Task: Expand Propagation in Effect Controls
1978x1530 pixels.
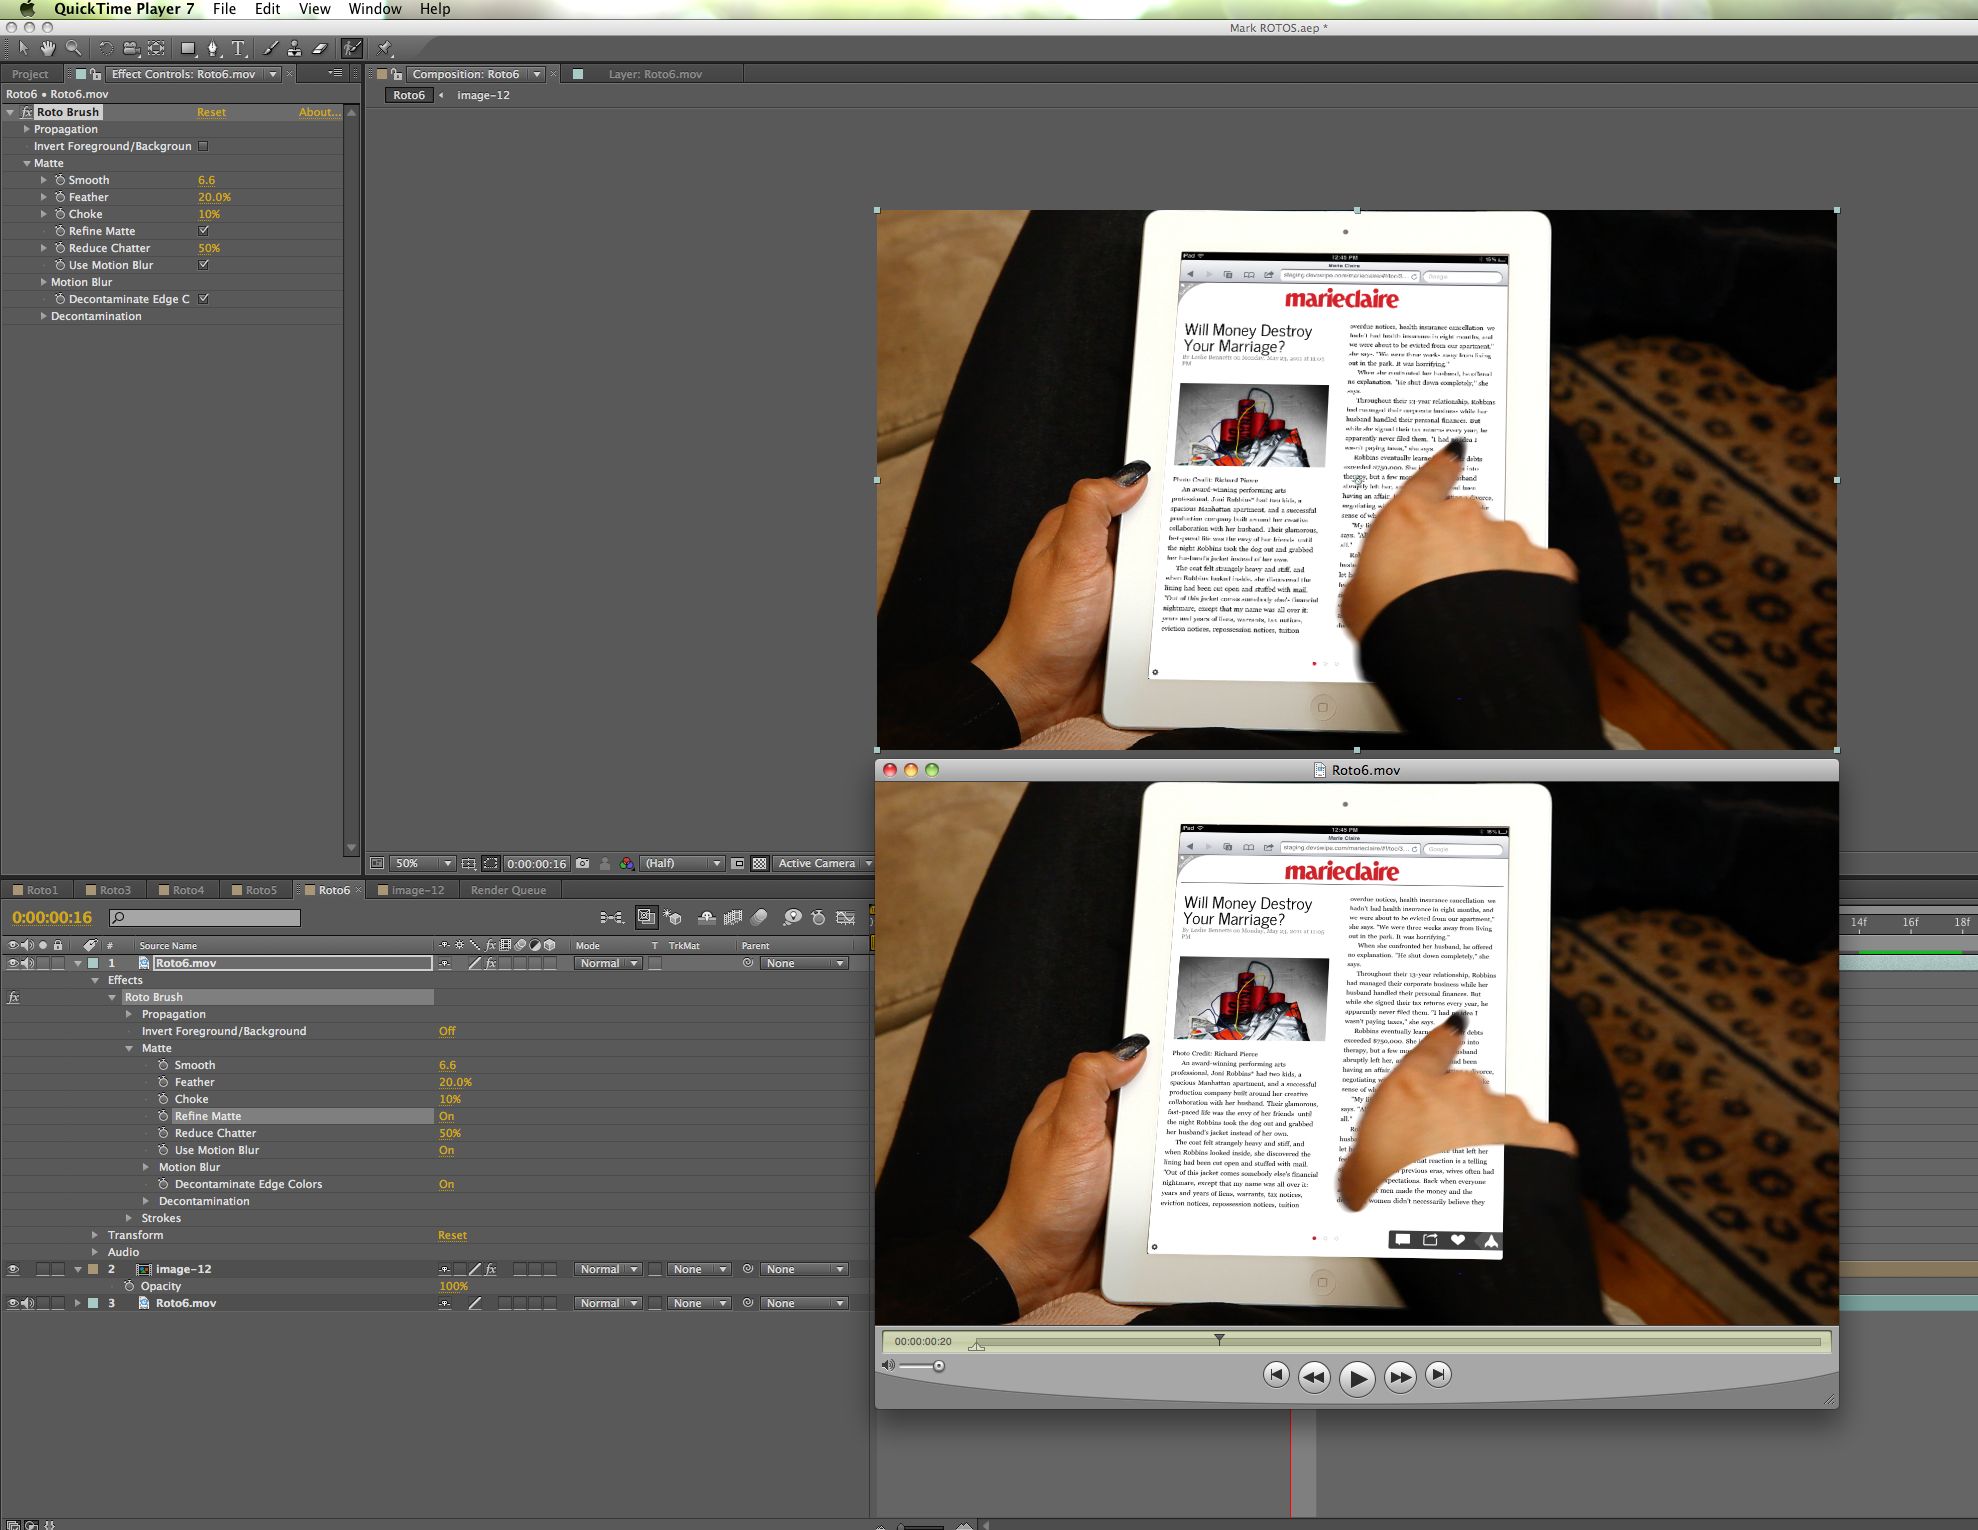Action: [x=27, y=129]
